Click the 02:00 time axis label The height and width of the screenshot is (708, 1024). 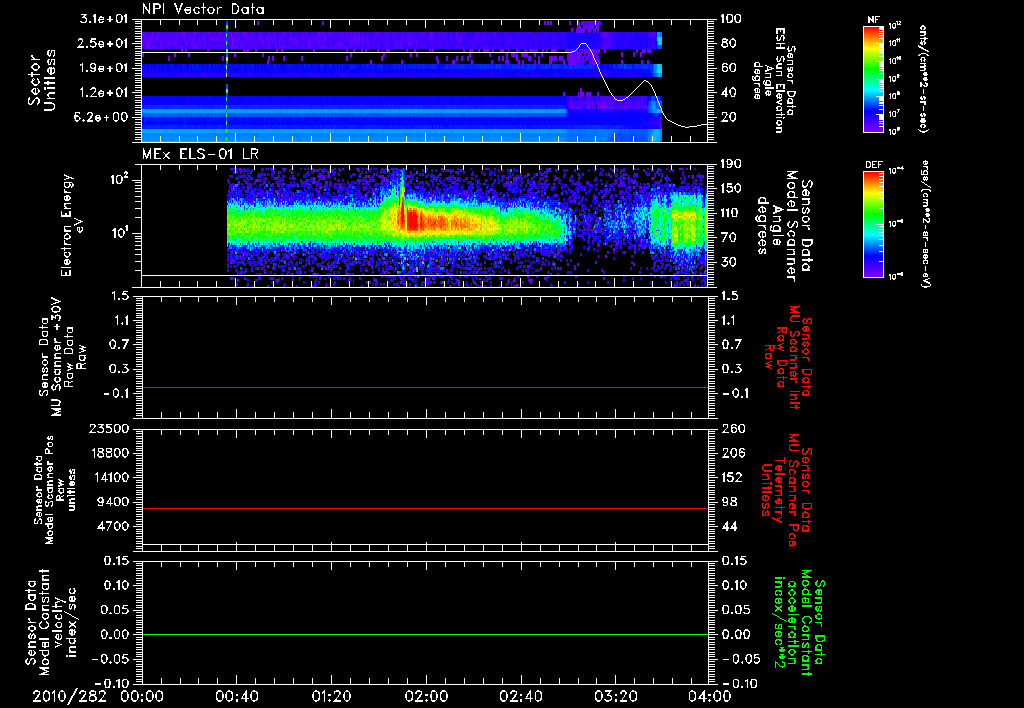coord(426,696)
